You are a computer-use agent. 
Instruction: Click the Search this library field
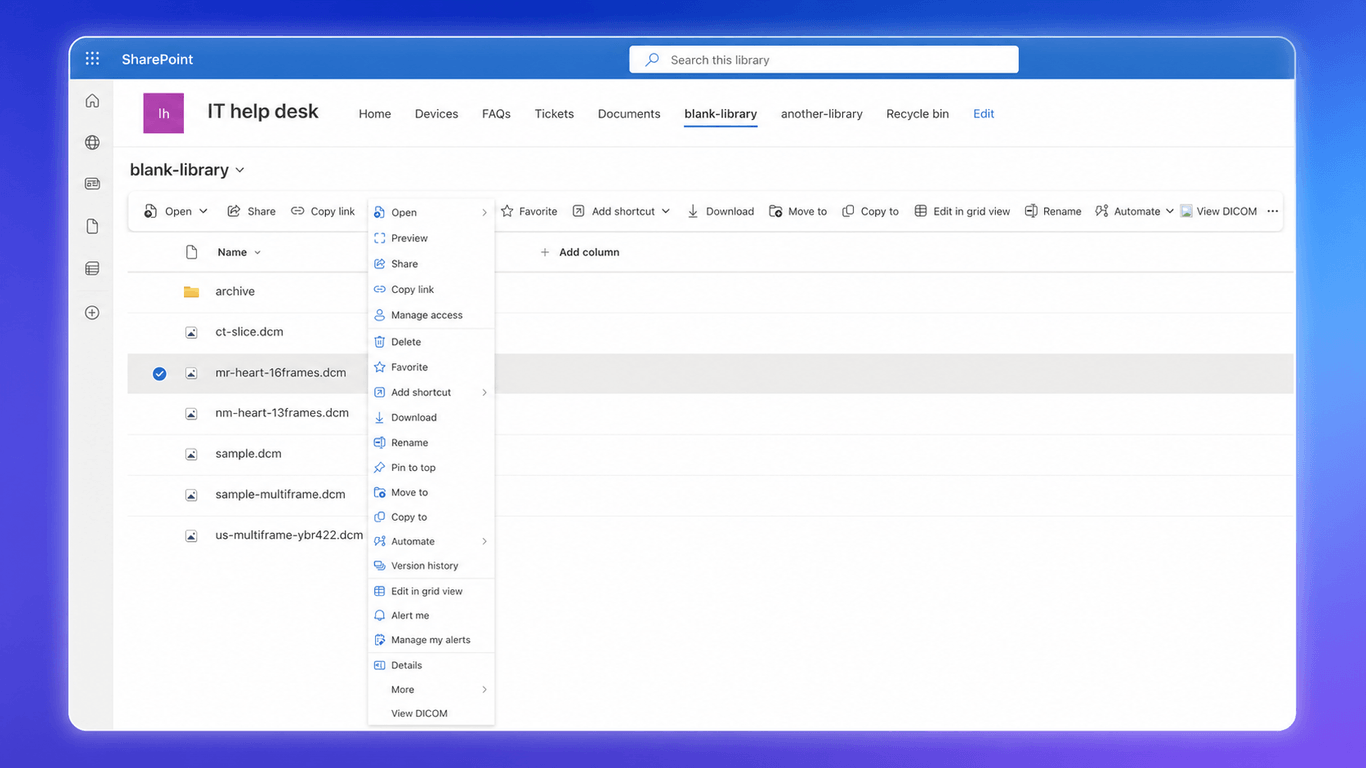point(824,60)
